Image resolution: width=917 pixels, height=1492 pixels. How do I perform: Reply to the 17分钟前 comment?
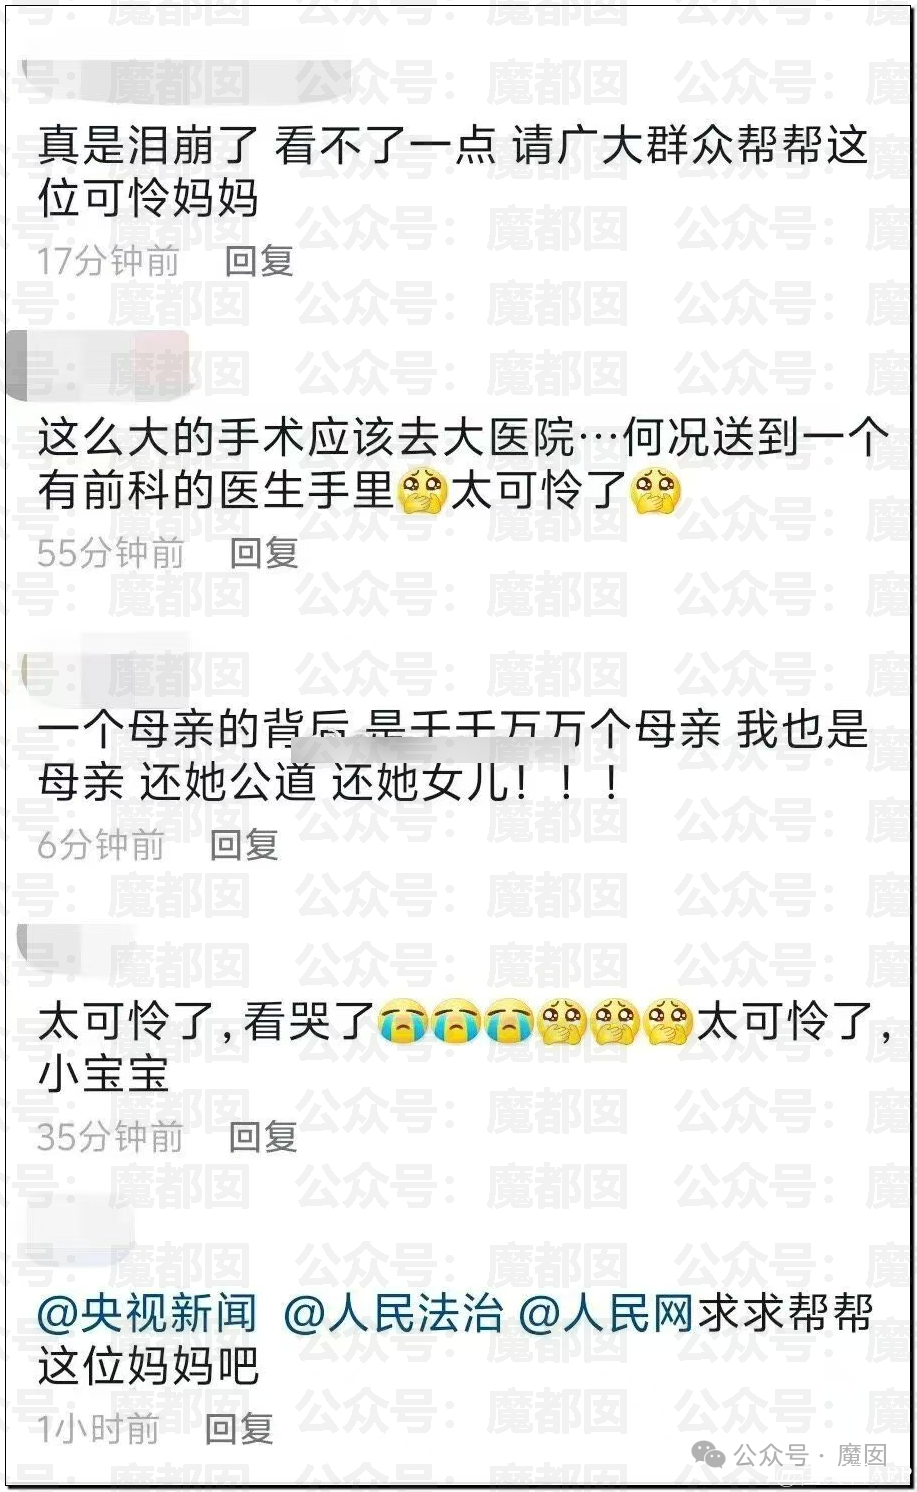(259, 262)
